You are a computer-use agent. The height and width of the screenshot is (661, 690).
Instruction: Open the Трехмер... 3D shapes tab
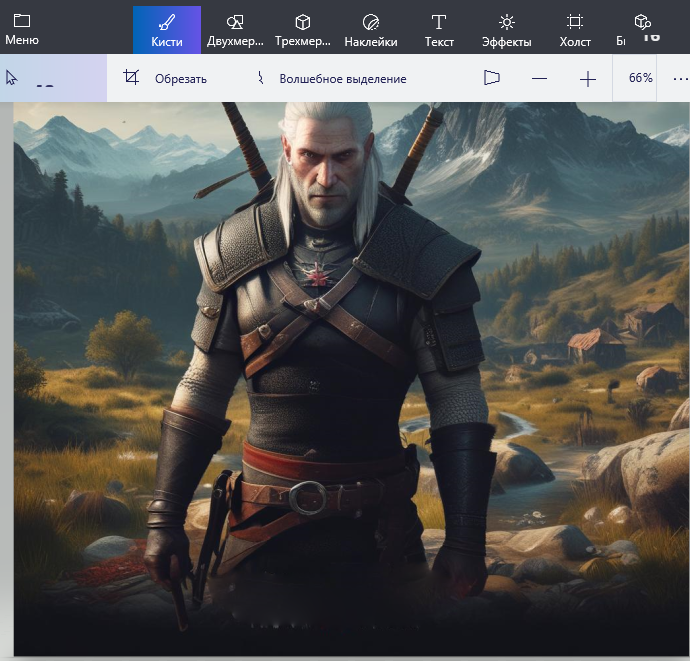(x=303, y=30)
